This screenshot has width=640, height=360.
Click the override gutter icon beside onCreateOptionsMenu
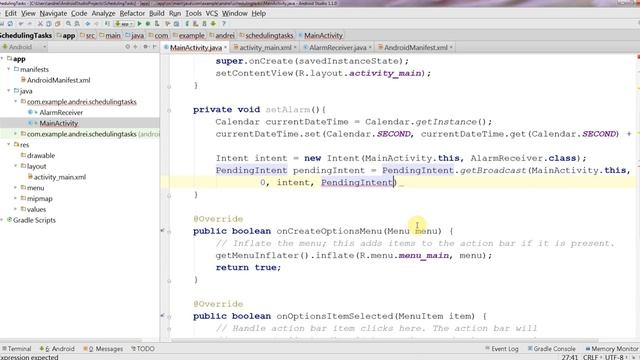tap(162, 231)
